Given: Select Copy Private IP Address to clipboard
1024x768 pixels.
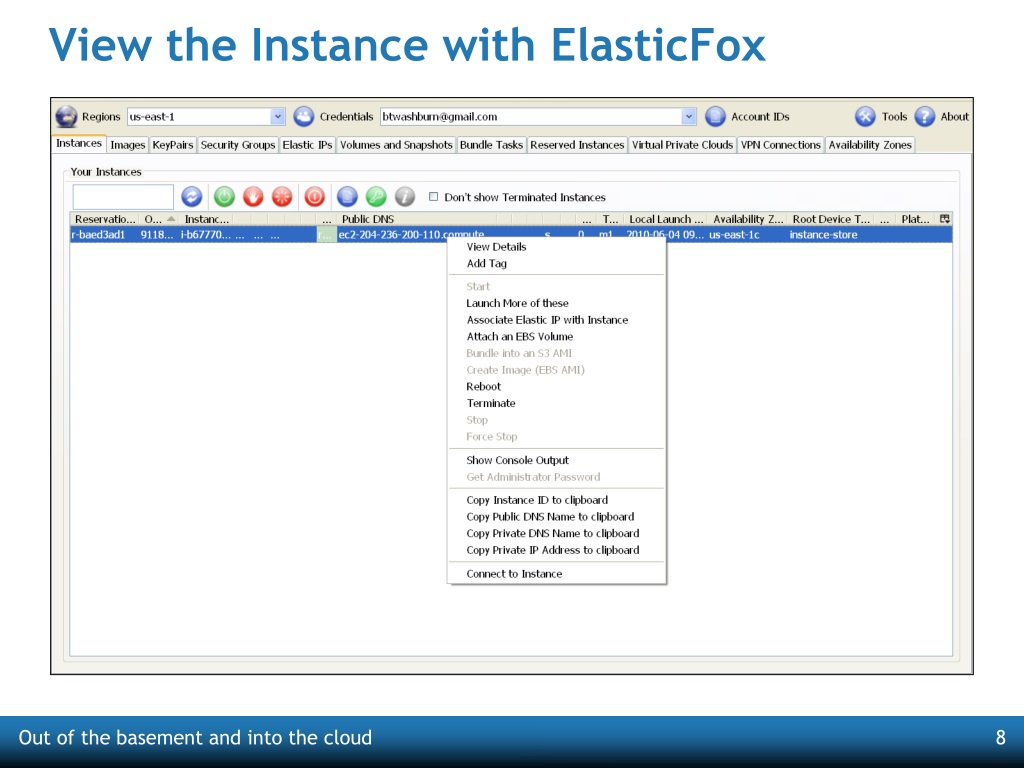Looking at the screenshot, I should tap(556, 550).
